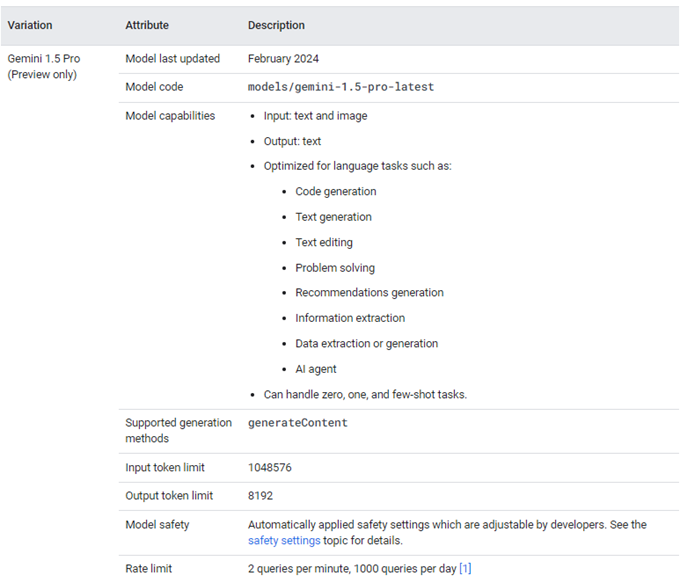Click the Code generation bullet item

tap(335, 191)
